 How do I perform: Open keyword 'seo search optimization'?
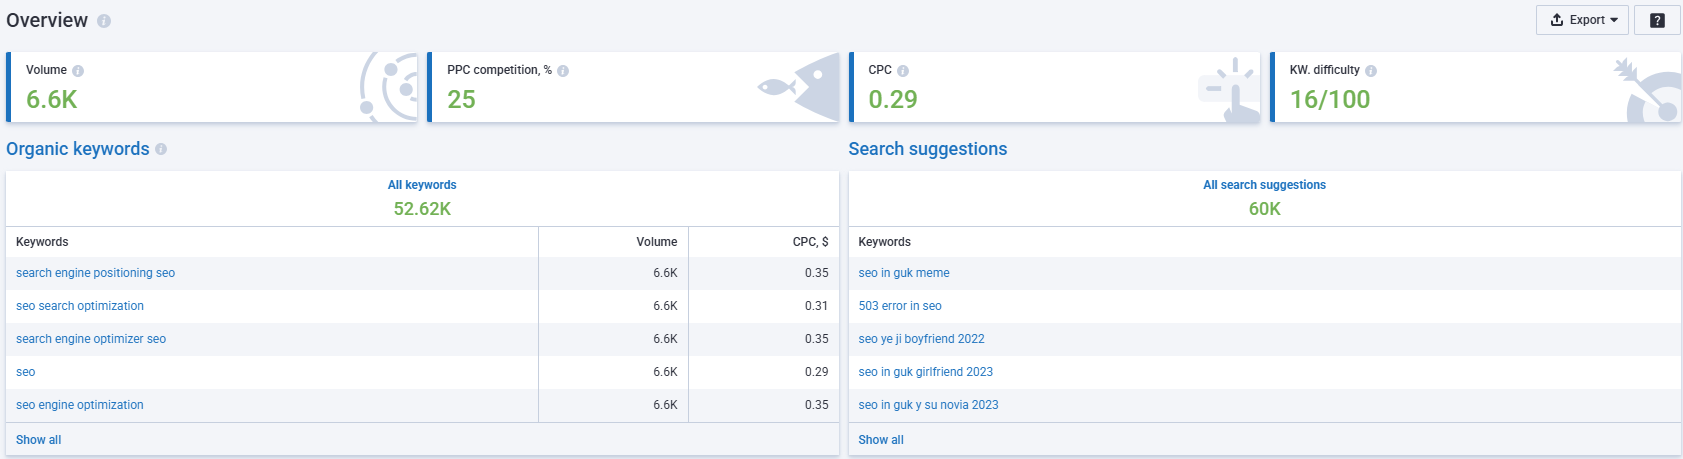click(80, 306)
